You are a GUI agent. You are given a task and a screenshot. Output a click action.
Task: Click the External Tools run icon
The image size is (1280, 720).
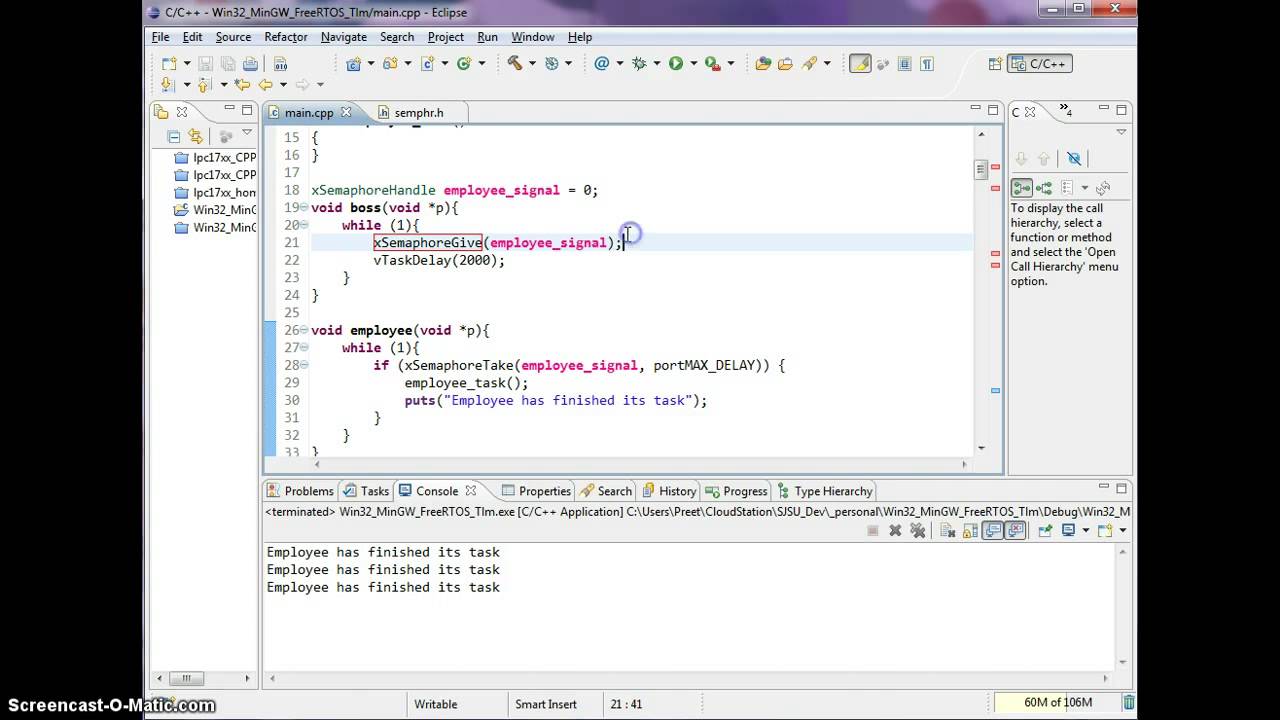click(712, 64)
